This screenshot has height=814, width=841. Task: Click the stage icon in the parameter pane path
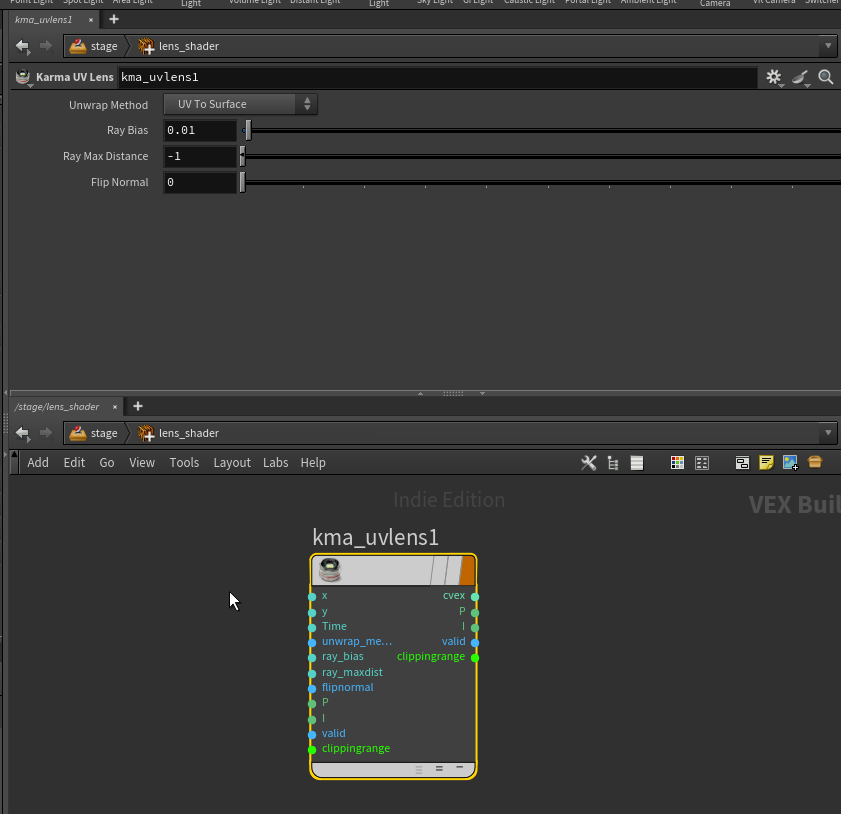point(78,46)
